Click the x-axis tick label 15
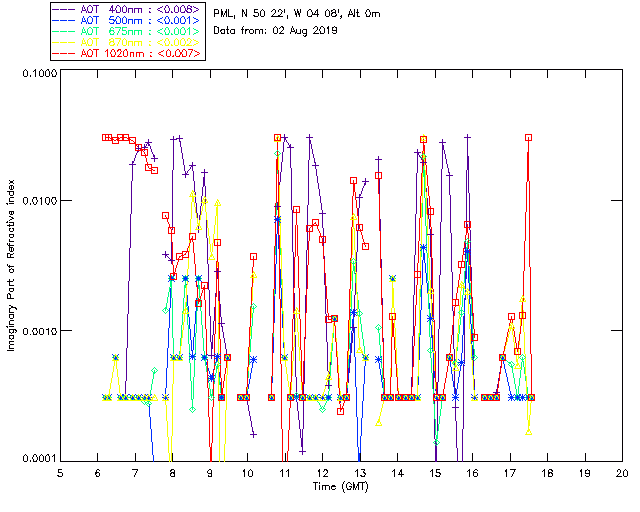This screenshot has width=640, height=512. (435, 473)
